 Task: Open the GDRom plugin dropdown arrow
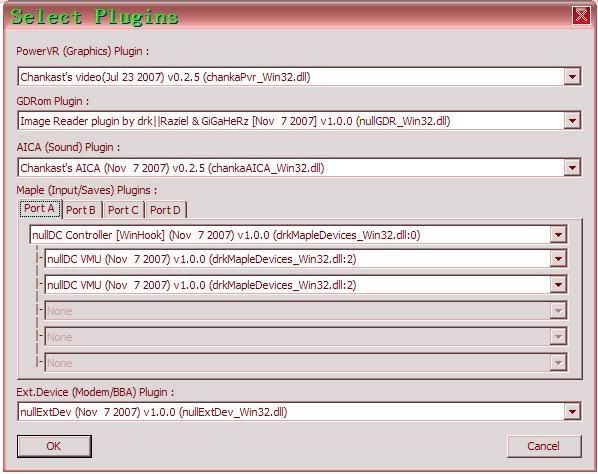point(572,121)
